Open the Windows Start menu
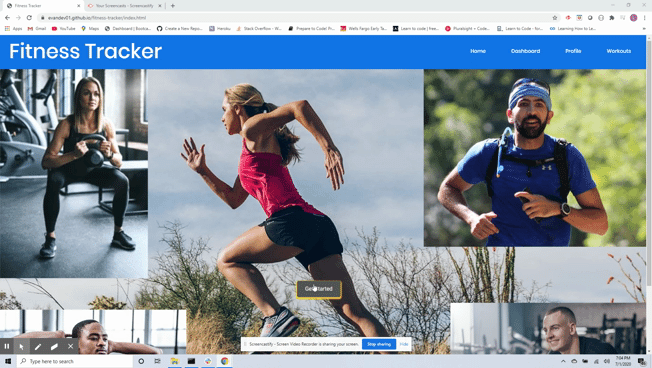The image size is (652, 368). (8, 361)
